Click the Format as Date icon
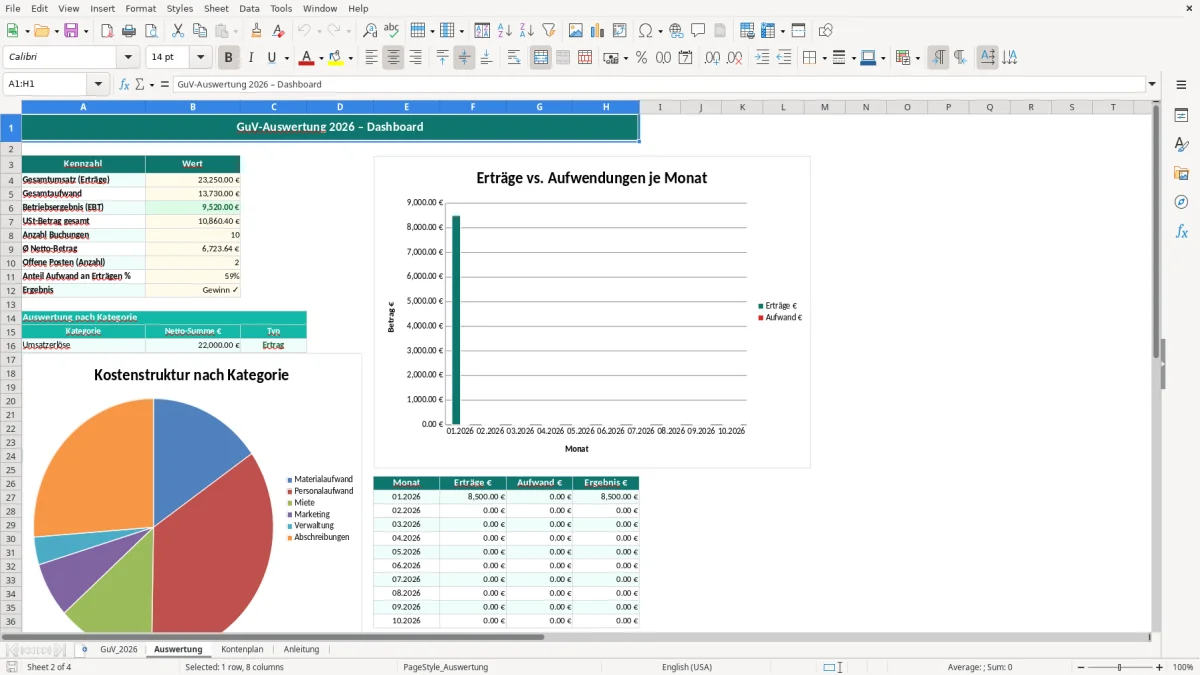Image resolution: width=1200 pixels, height=675 pixels. [x=685, y=58]
